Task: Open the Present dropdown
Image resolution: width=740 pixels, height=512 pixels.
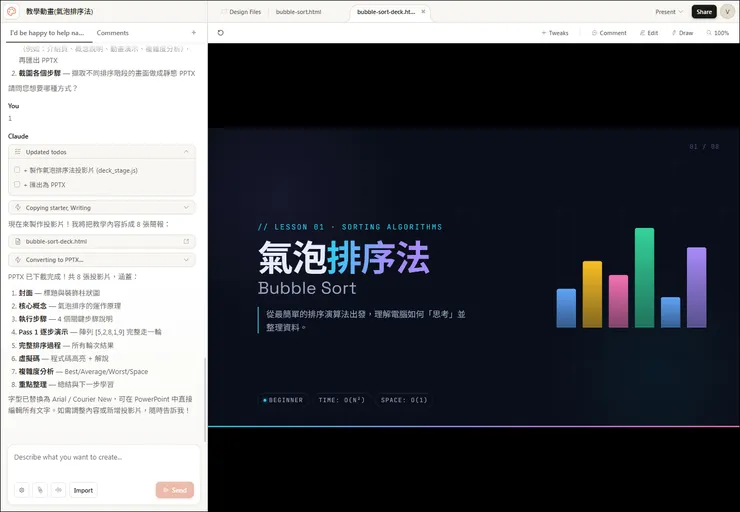Action: [x=669, y=12]
